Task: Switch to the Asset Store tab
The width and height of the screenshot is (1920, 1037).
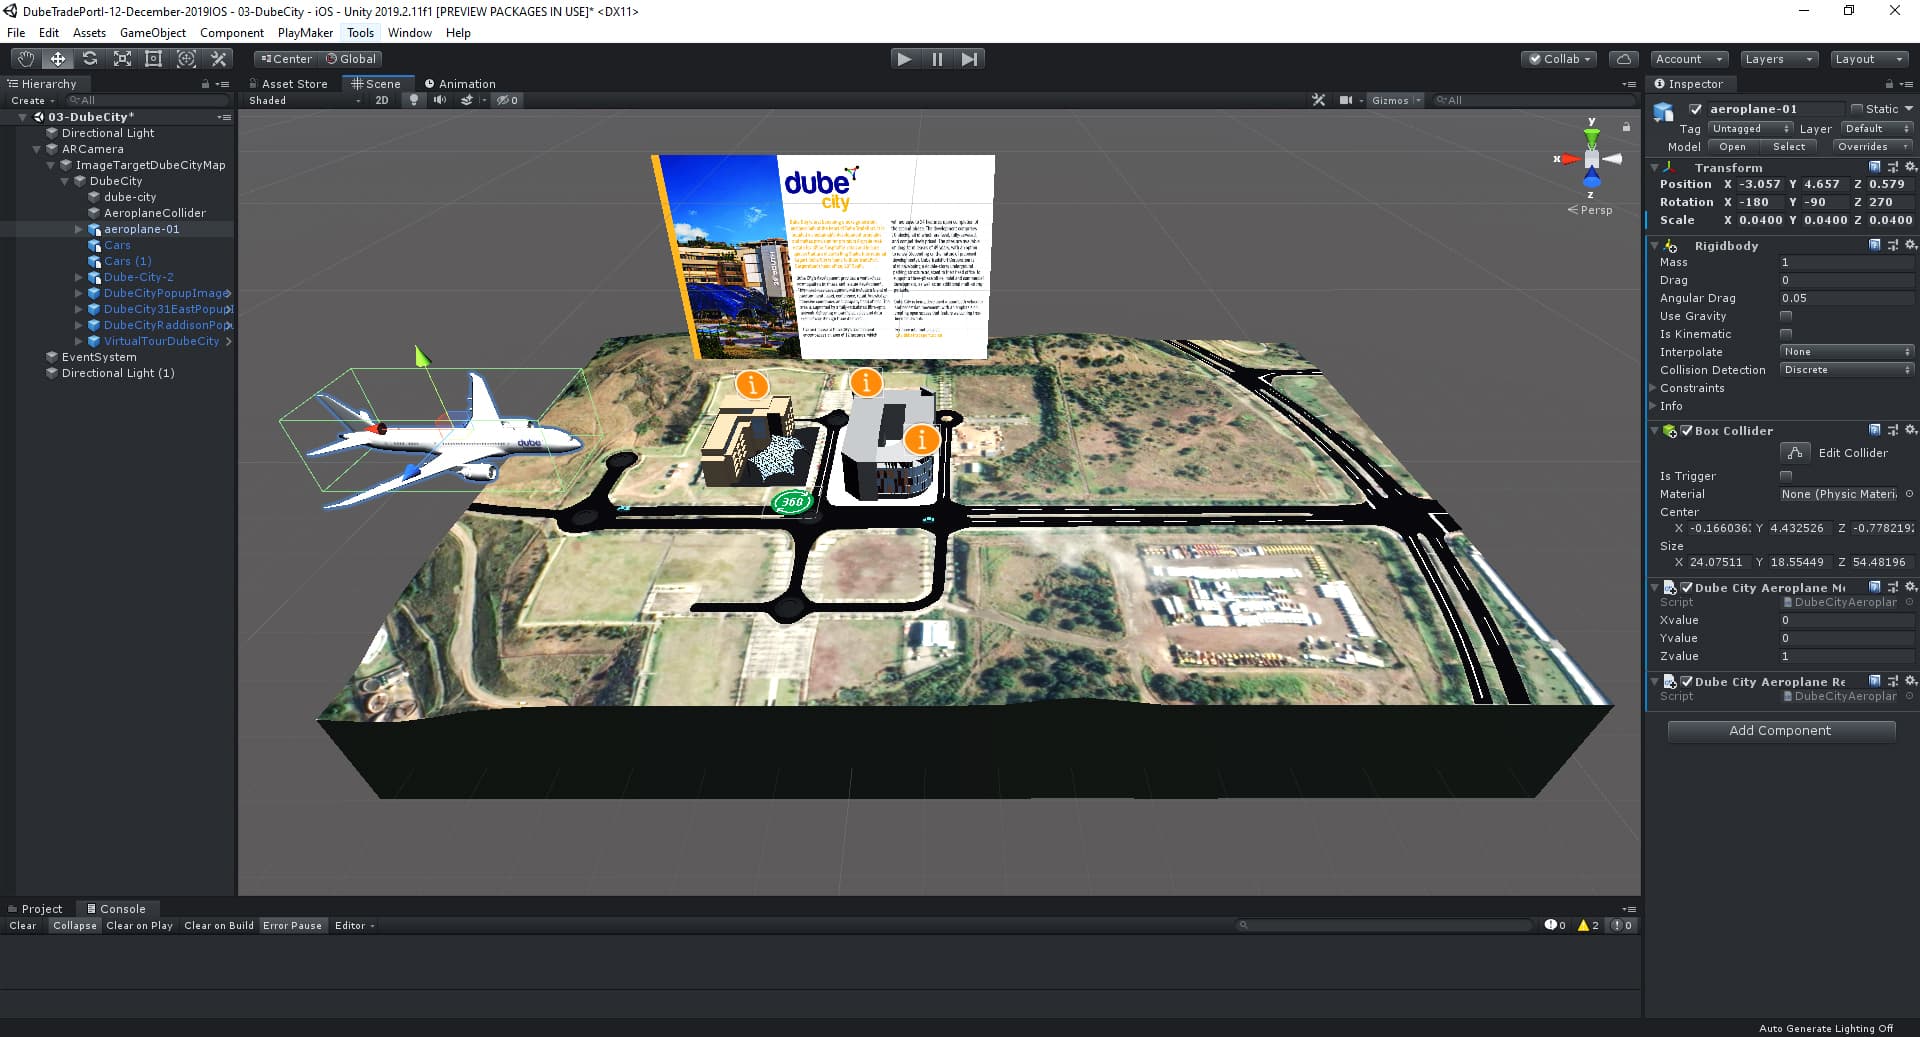Action: pos(288,84)
